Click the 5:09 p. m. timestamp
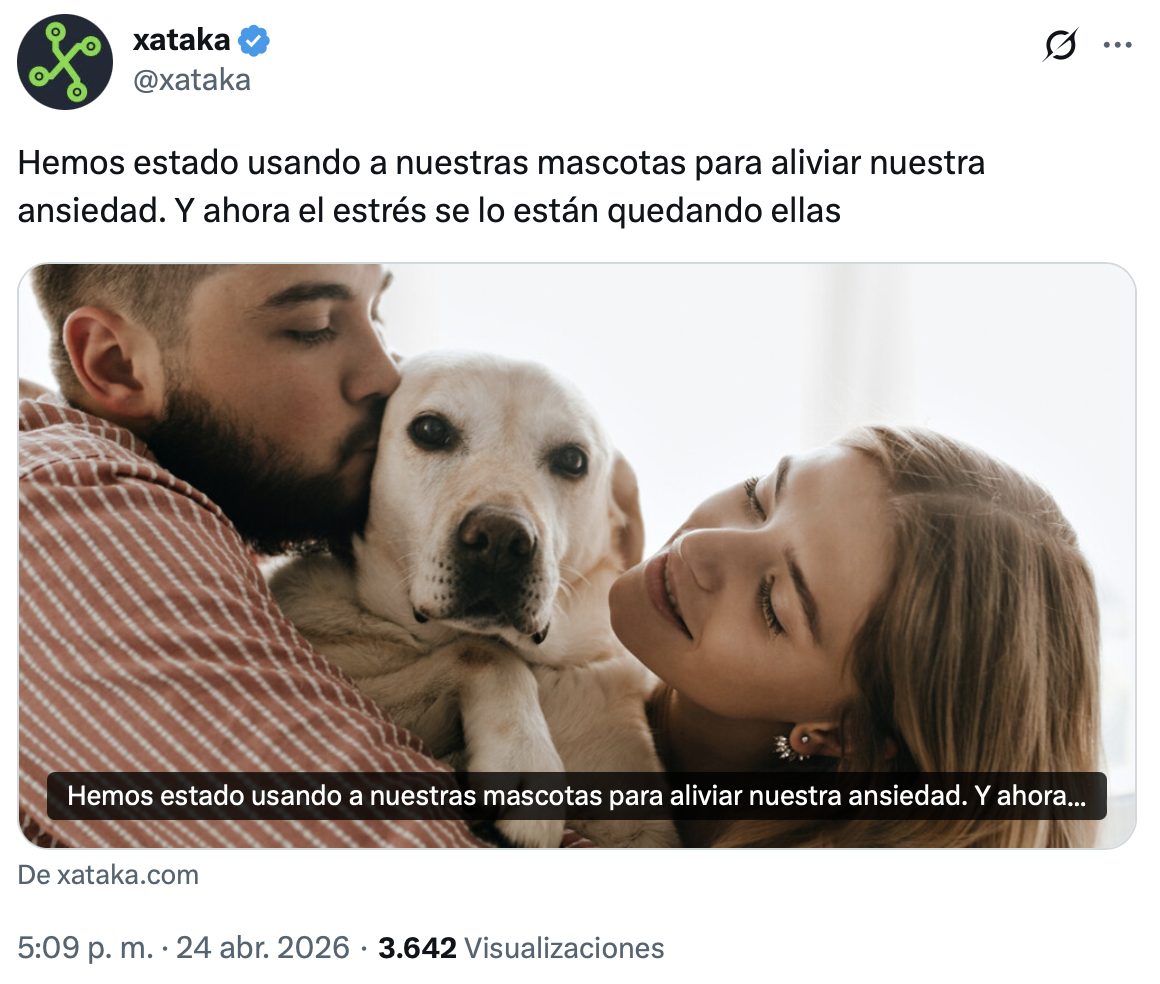The height and width of the screenshot is (984, 1160). pyautogui.click(x=85, y=948)
